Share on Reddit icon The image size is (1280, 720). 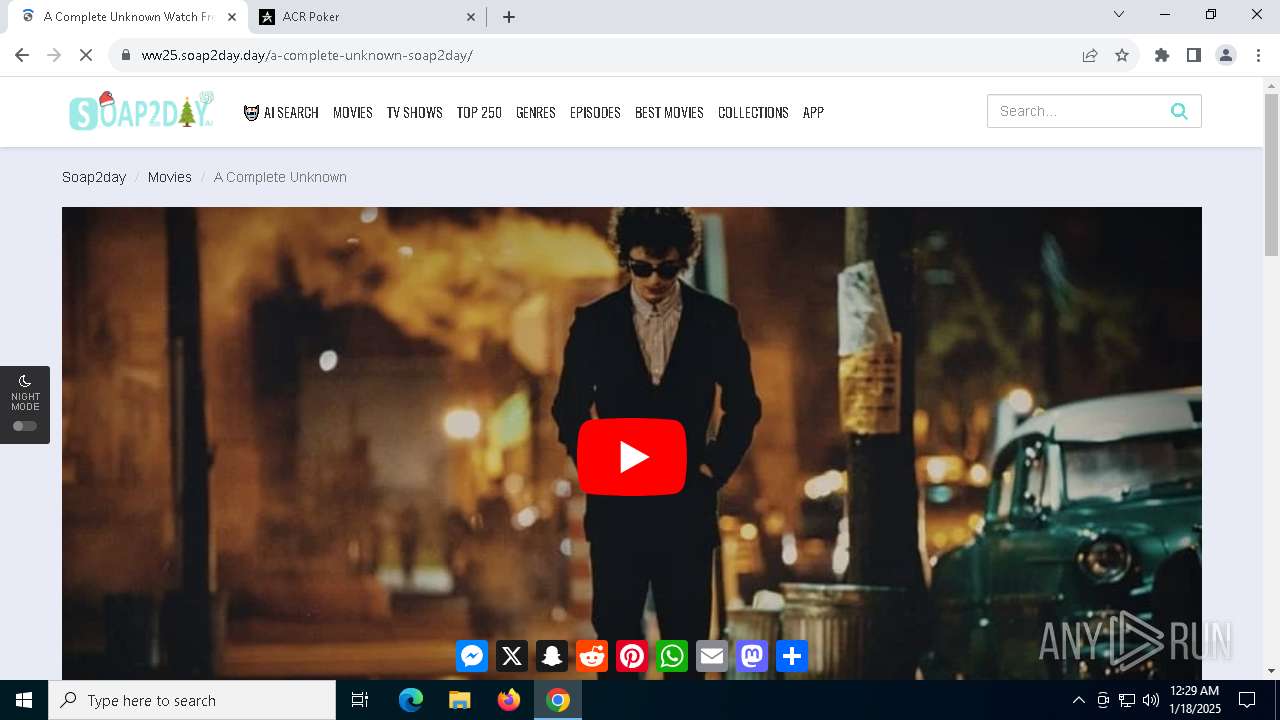592,656
